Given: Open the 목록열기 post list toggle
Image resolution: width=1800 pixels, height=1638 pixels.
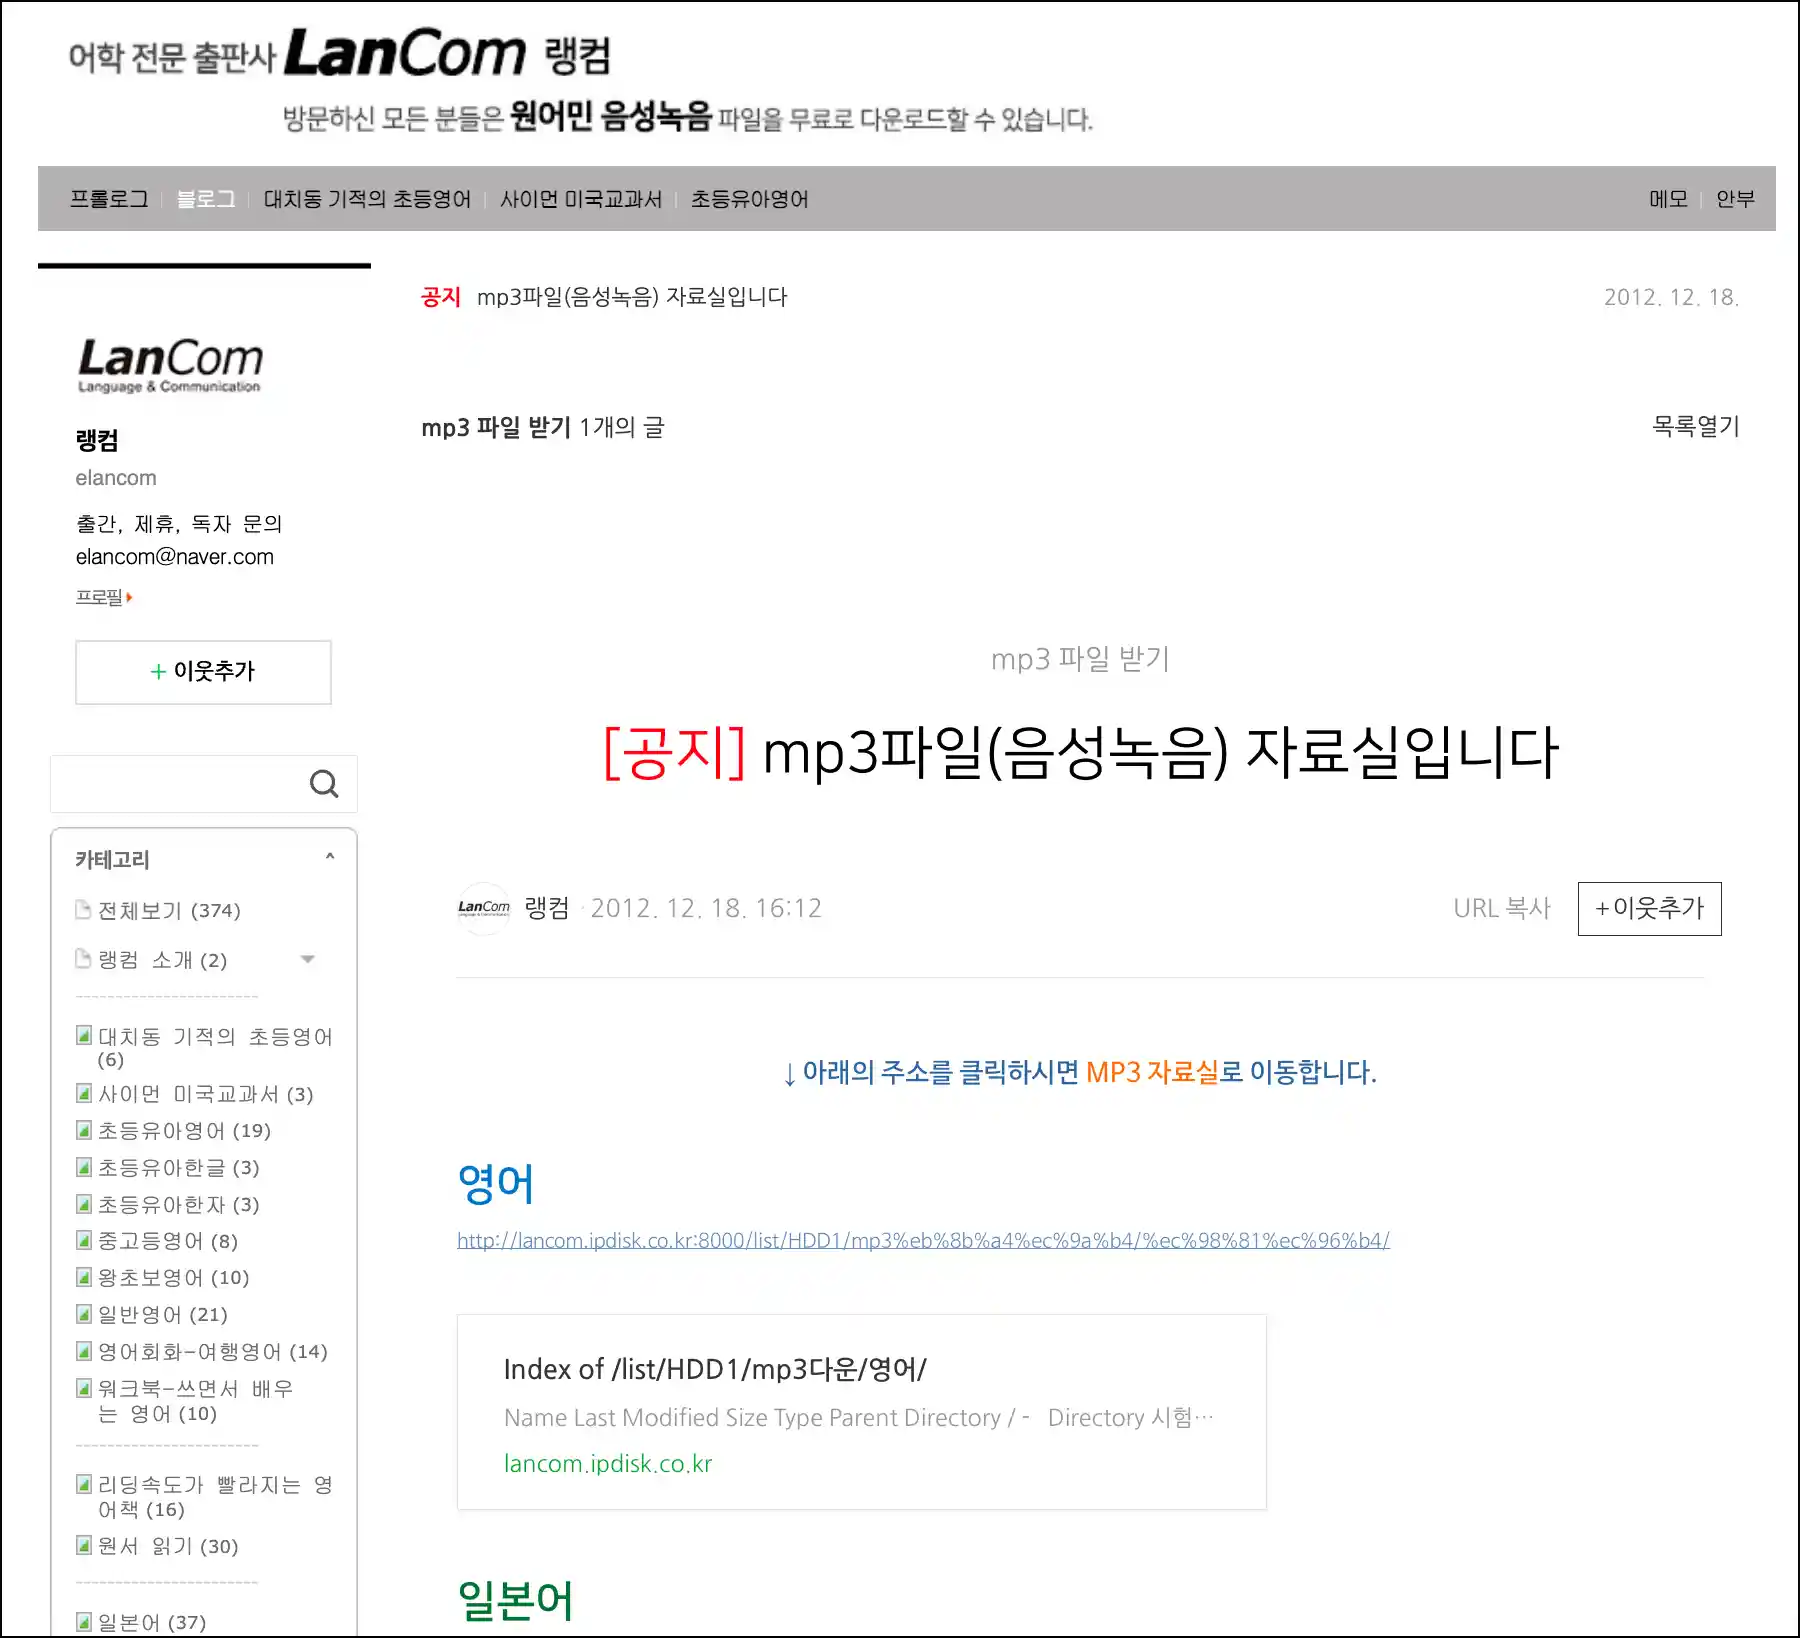Looking at the screenshot, I should (1696, 427).
